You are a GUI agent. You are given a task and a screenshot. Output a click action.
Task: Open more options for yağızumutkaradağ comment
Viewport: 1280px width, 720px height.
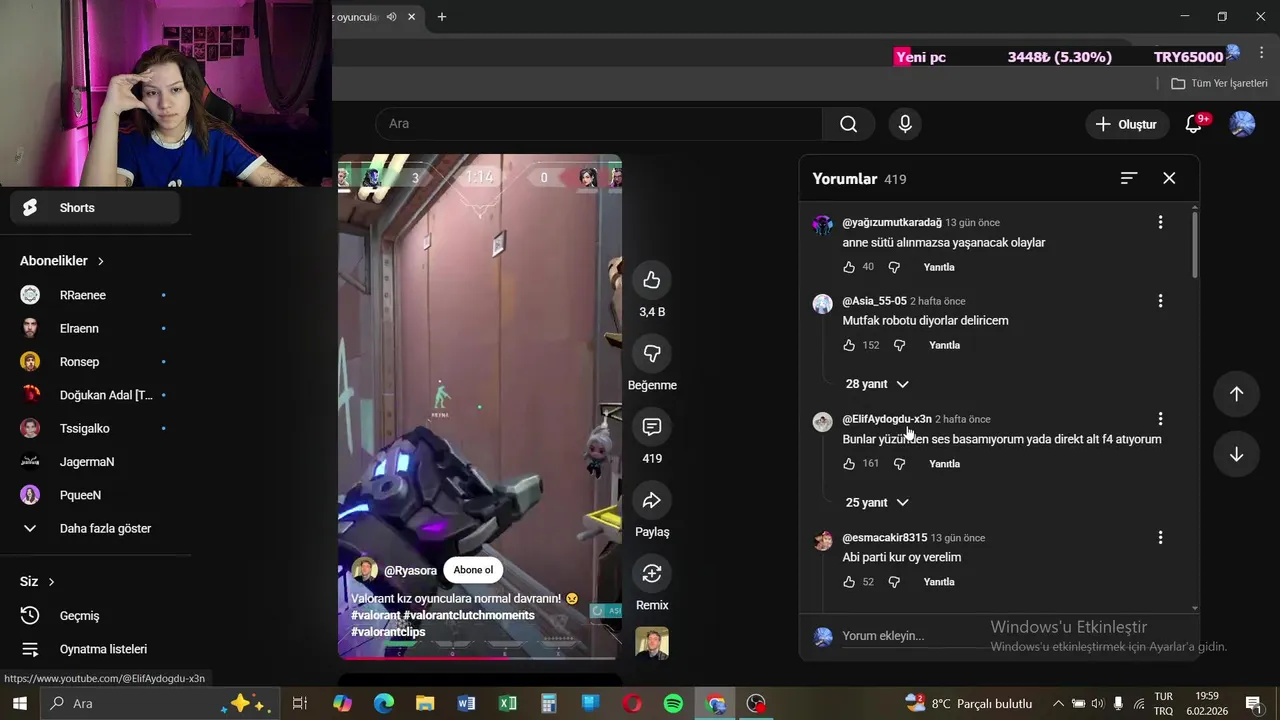[1160, 222]
